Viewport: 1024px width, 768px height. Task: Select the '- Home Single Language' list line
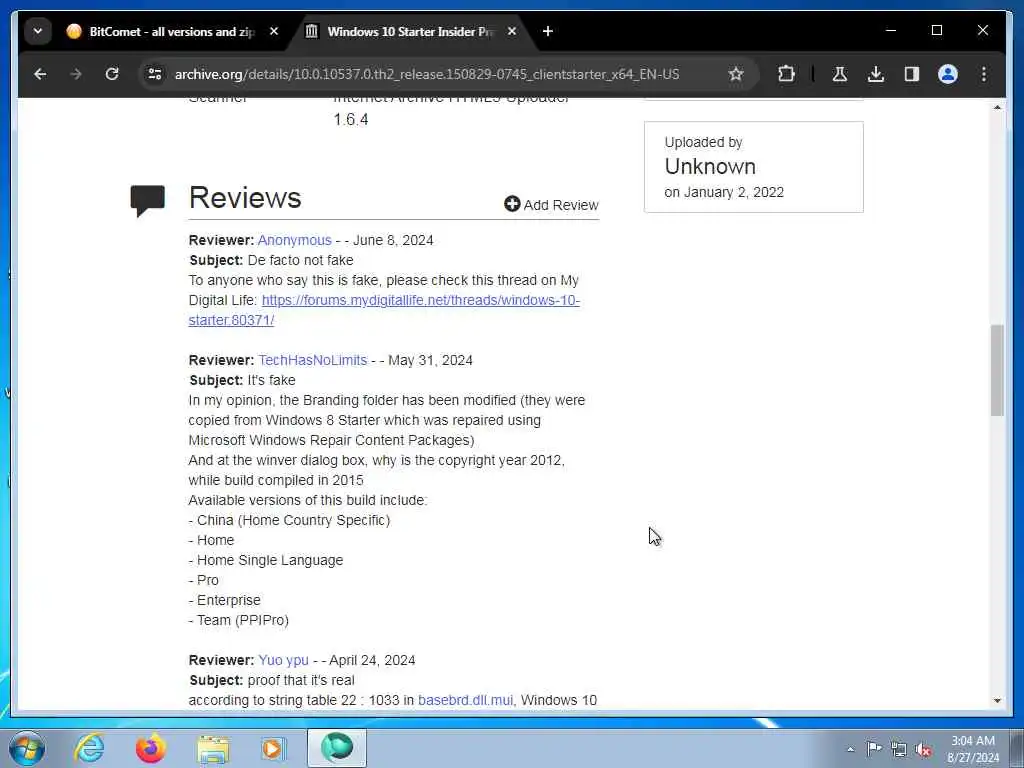[x=266, y=560]
